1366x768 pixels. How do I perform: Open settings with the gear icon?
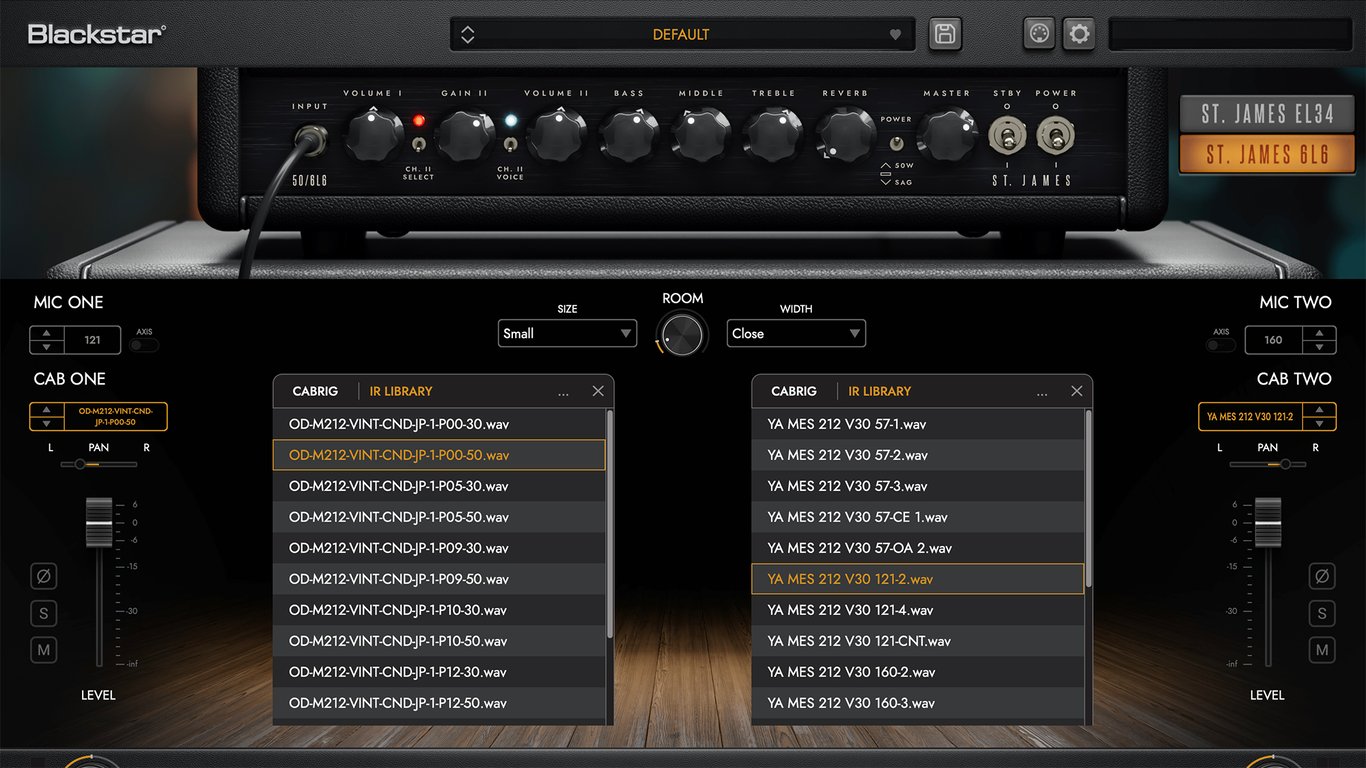click(1079, 34)
